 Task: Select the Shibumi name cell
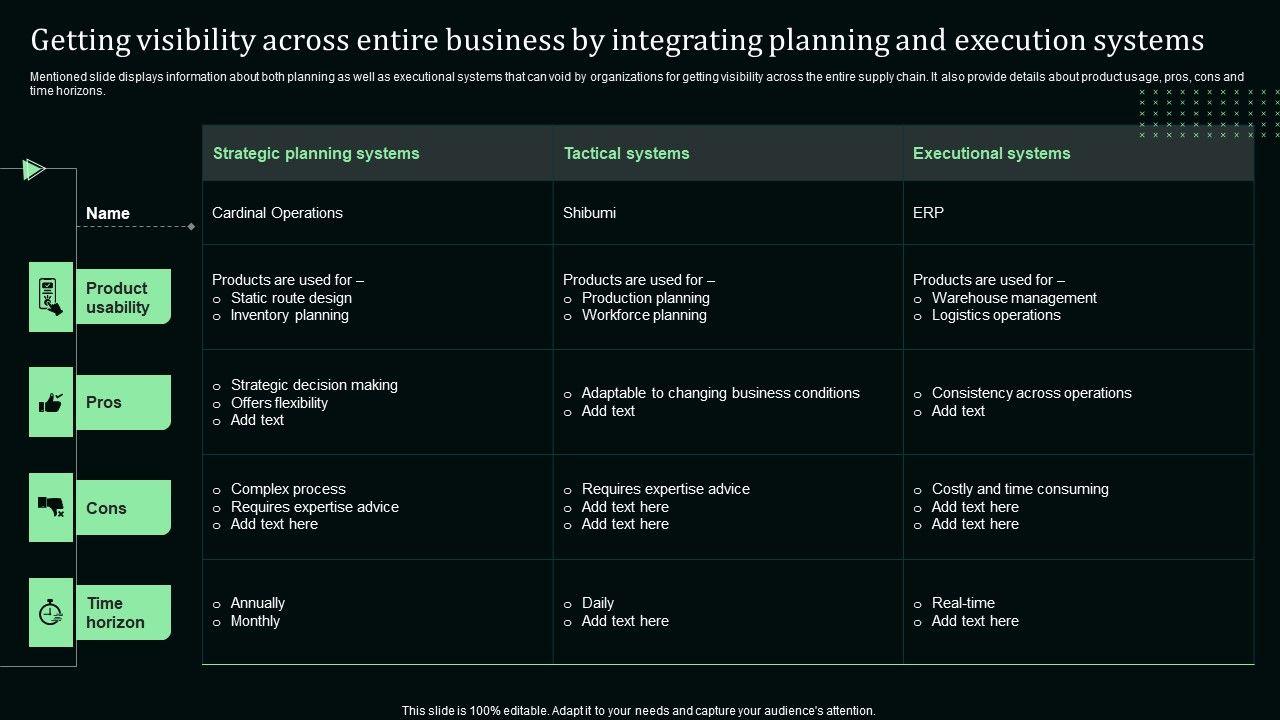(589, 213)
